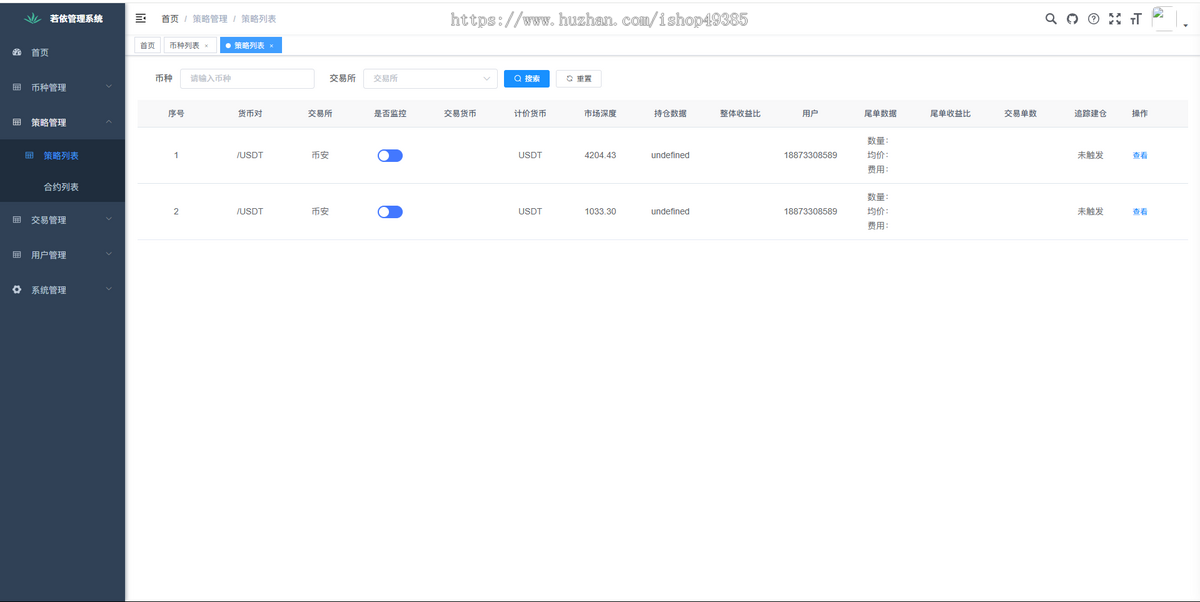Click the 用户管理 sidebar icon
Viewport: 1200px width, 602px height.
coord(16,254)
